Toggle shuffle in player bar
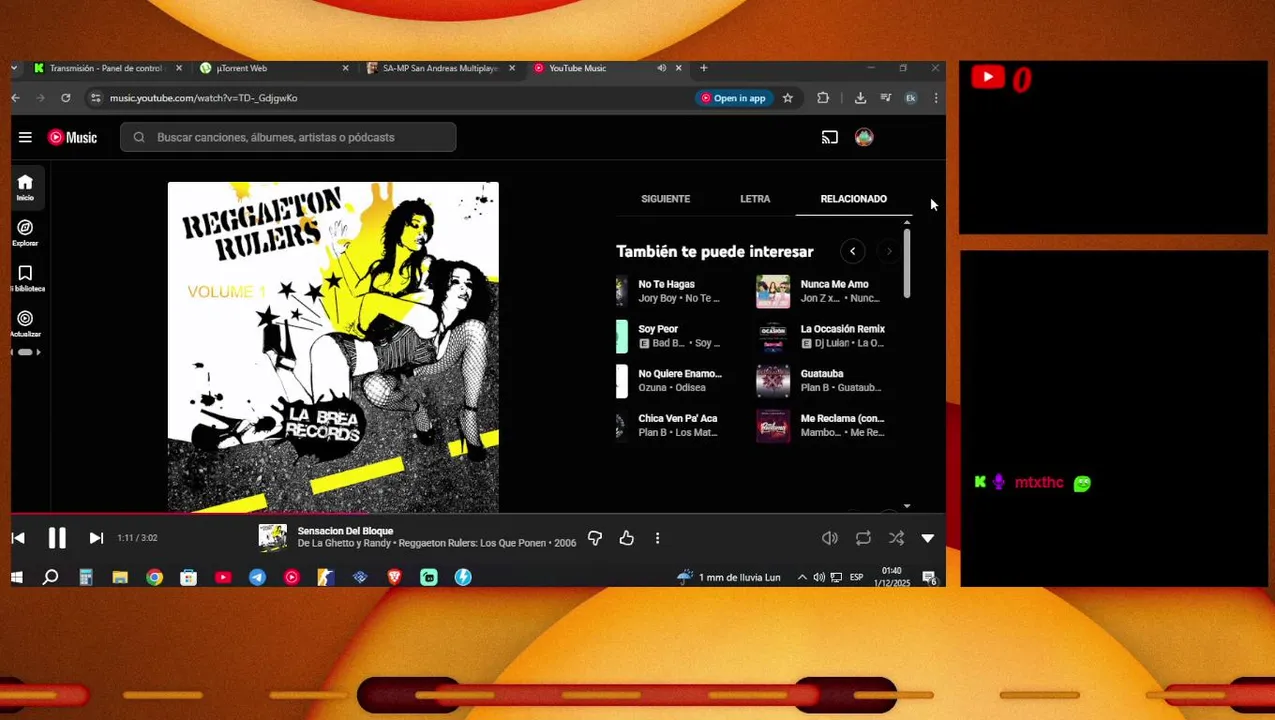This screenshot has width=1275, height=720. tap(896, 538)
